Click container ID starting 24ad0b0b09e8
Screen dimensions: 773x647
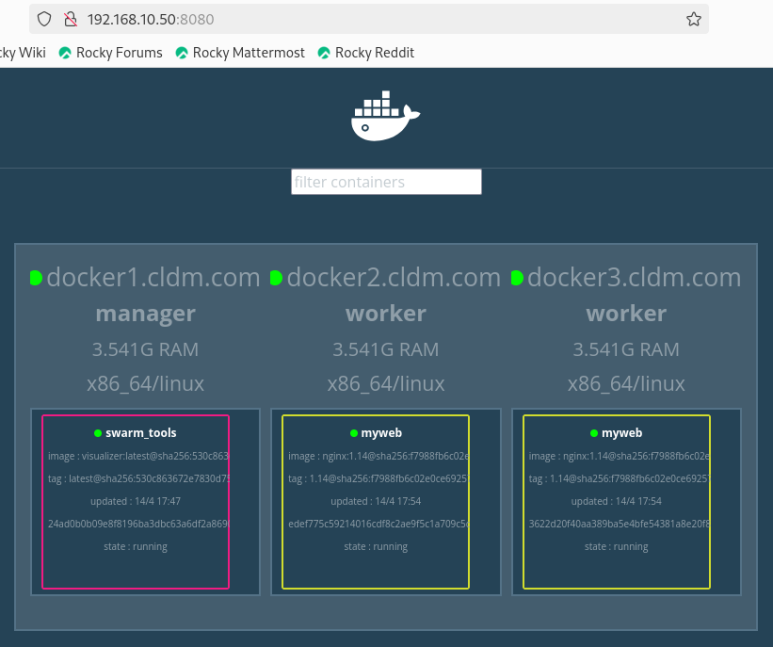click(x=139, y=524)
